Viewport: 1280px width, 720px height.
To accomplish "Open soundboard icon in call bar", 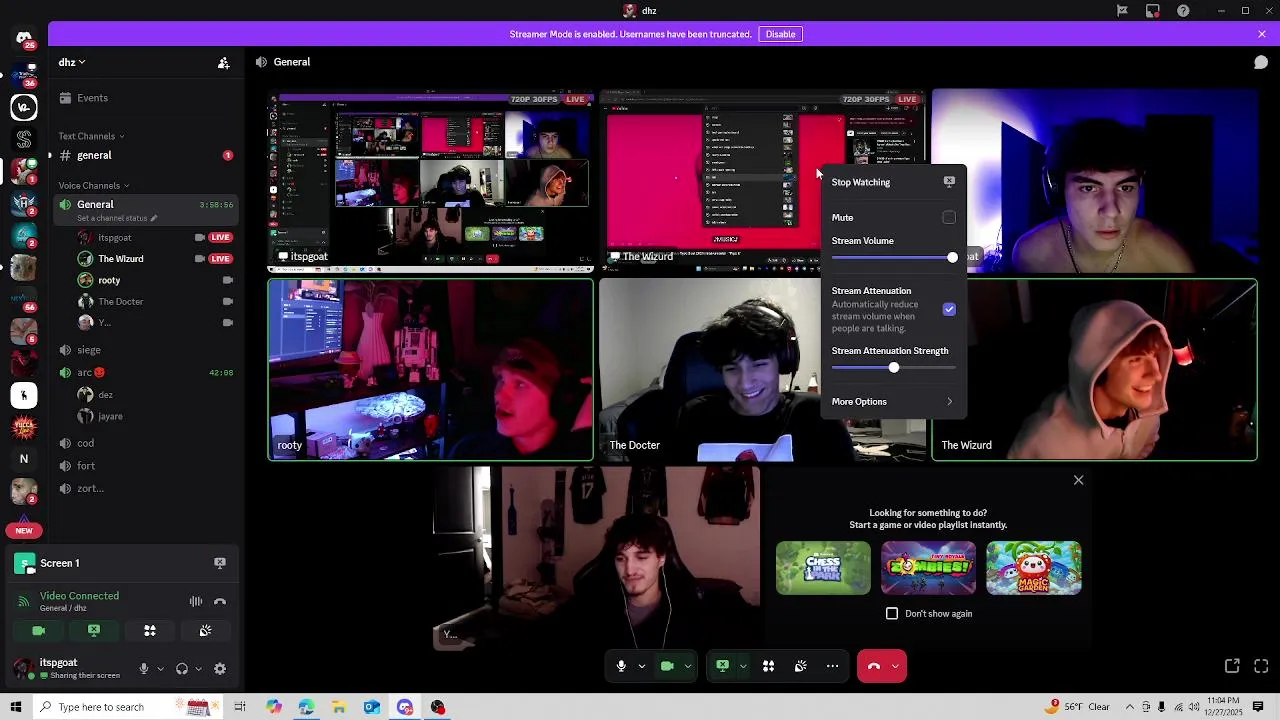I will tap(800, 666).
